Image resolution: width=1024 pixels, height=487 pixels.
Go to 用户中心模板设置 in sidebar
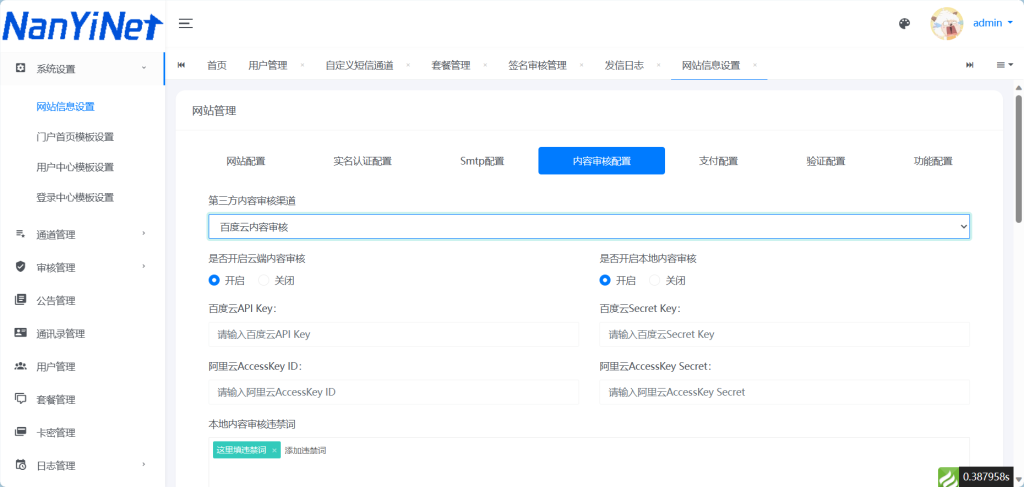tap(75, 167)
